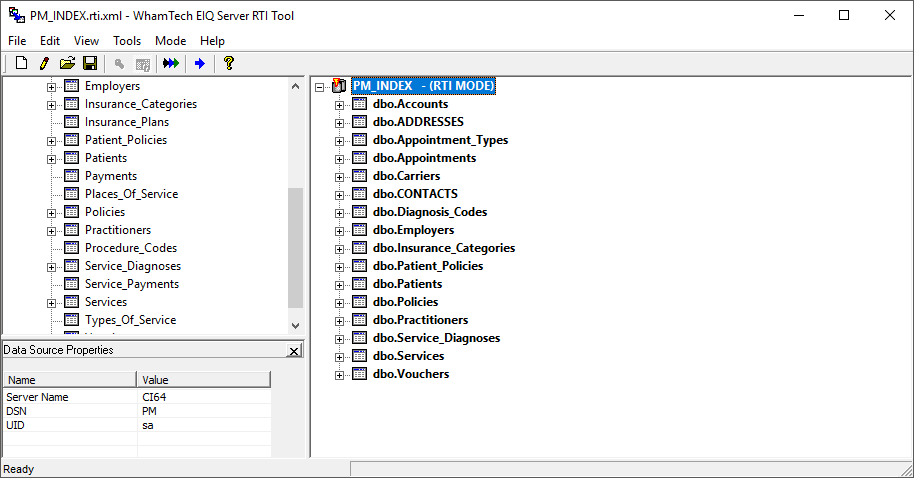Collapse the PM_INDEX root node
The height and width of the screenshot is (478, 914).
tap(319, 87)
